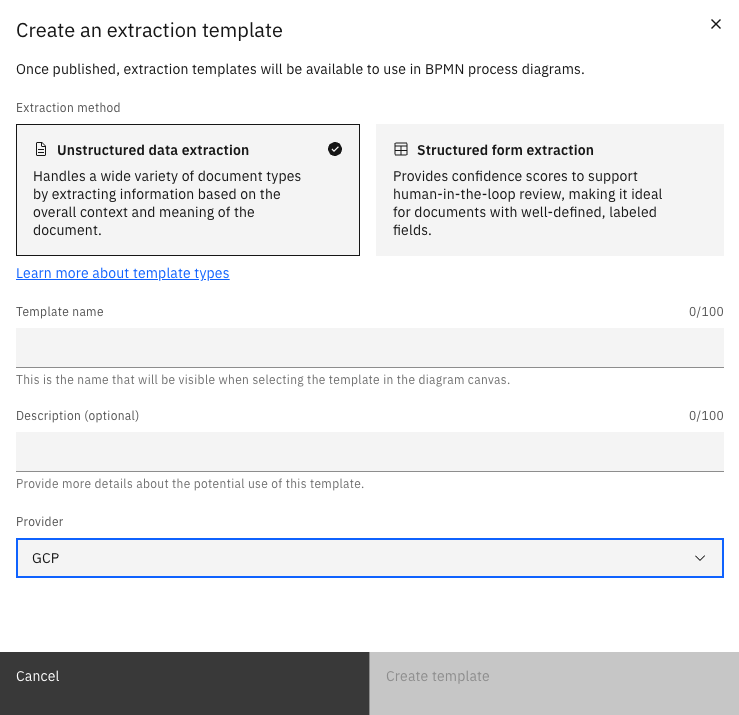739x715 pixels.
Task: Expand the Provider dropdown chevron
Action: tap(700, 558)
